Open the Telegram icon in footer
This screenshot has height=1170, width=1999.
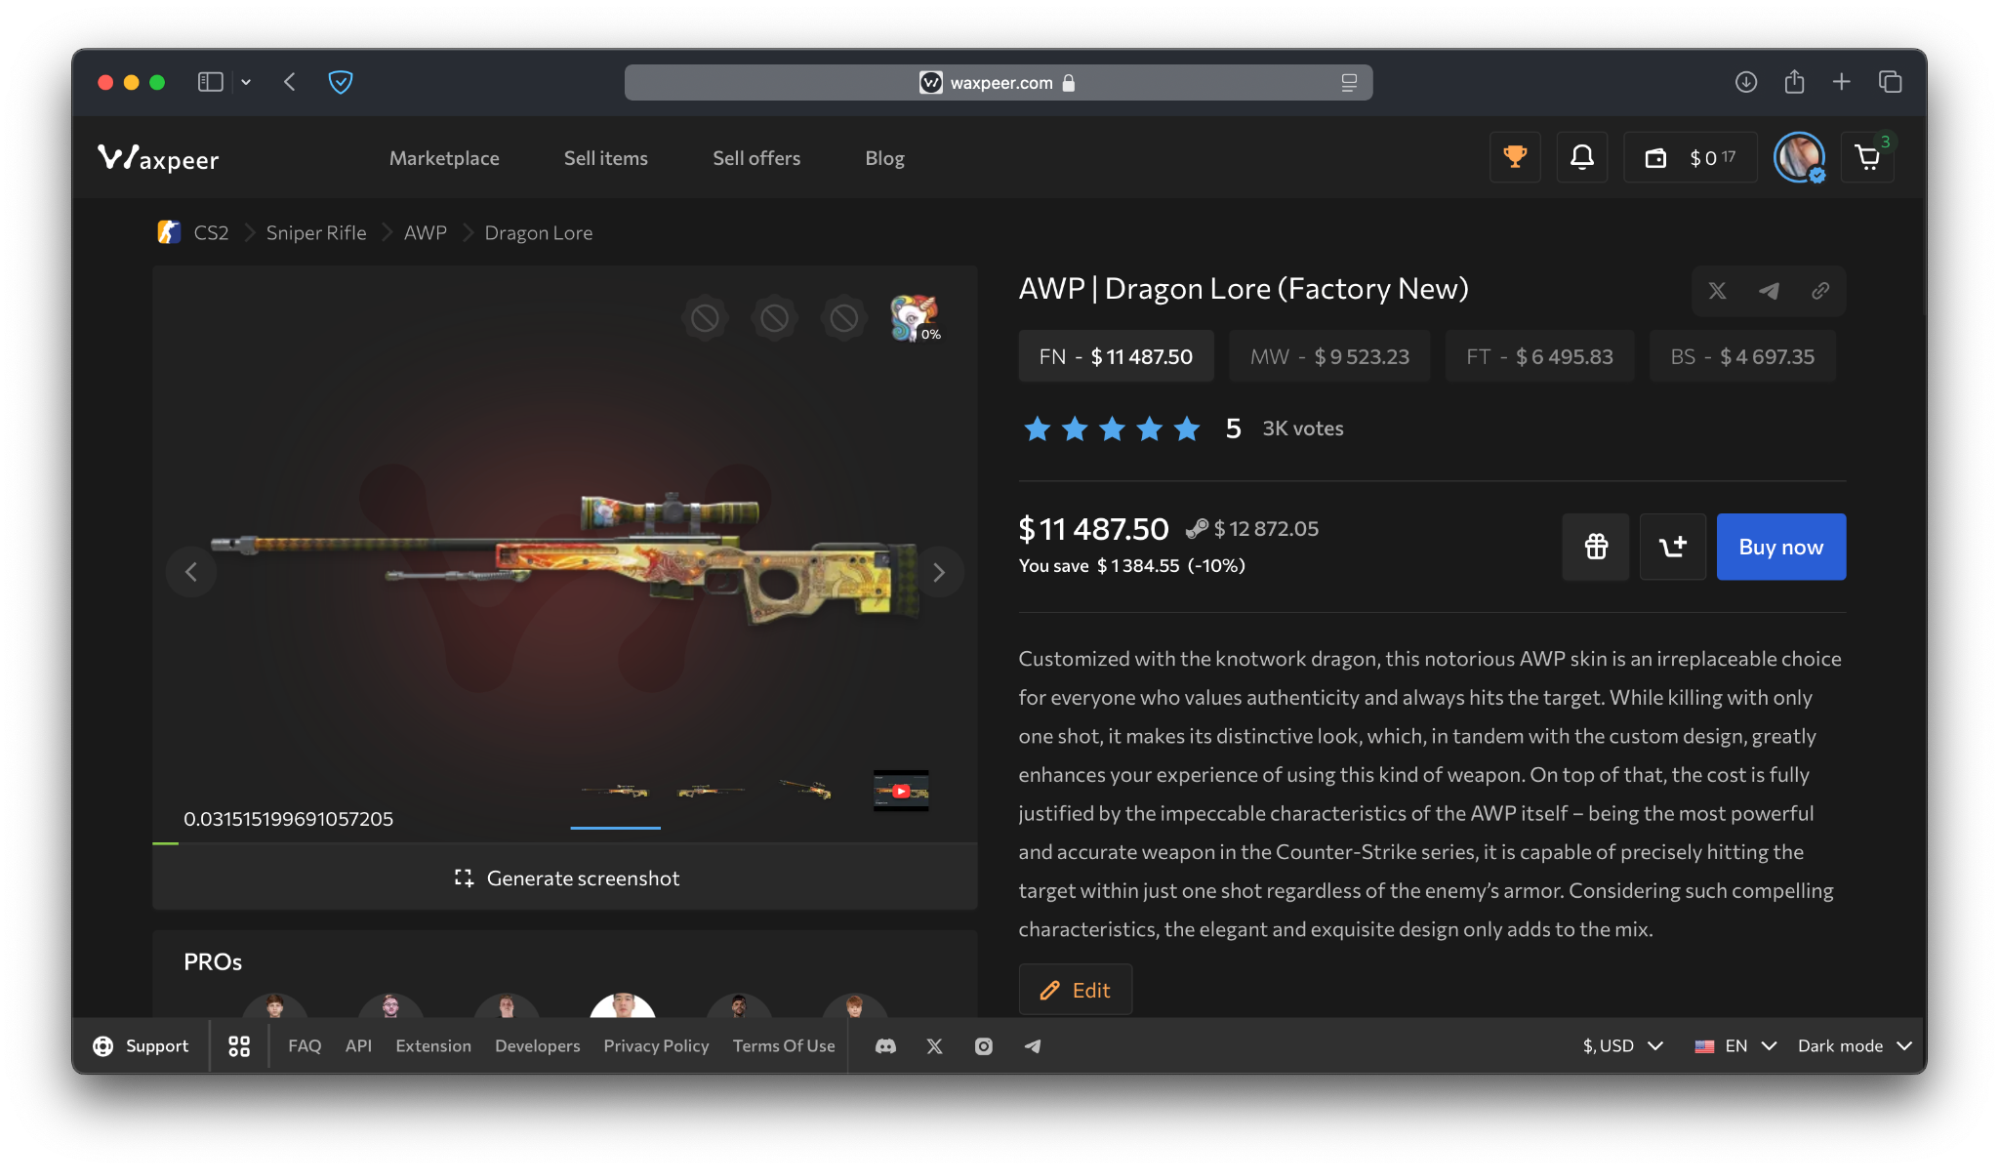tap(1032, 1046)
